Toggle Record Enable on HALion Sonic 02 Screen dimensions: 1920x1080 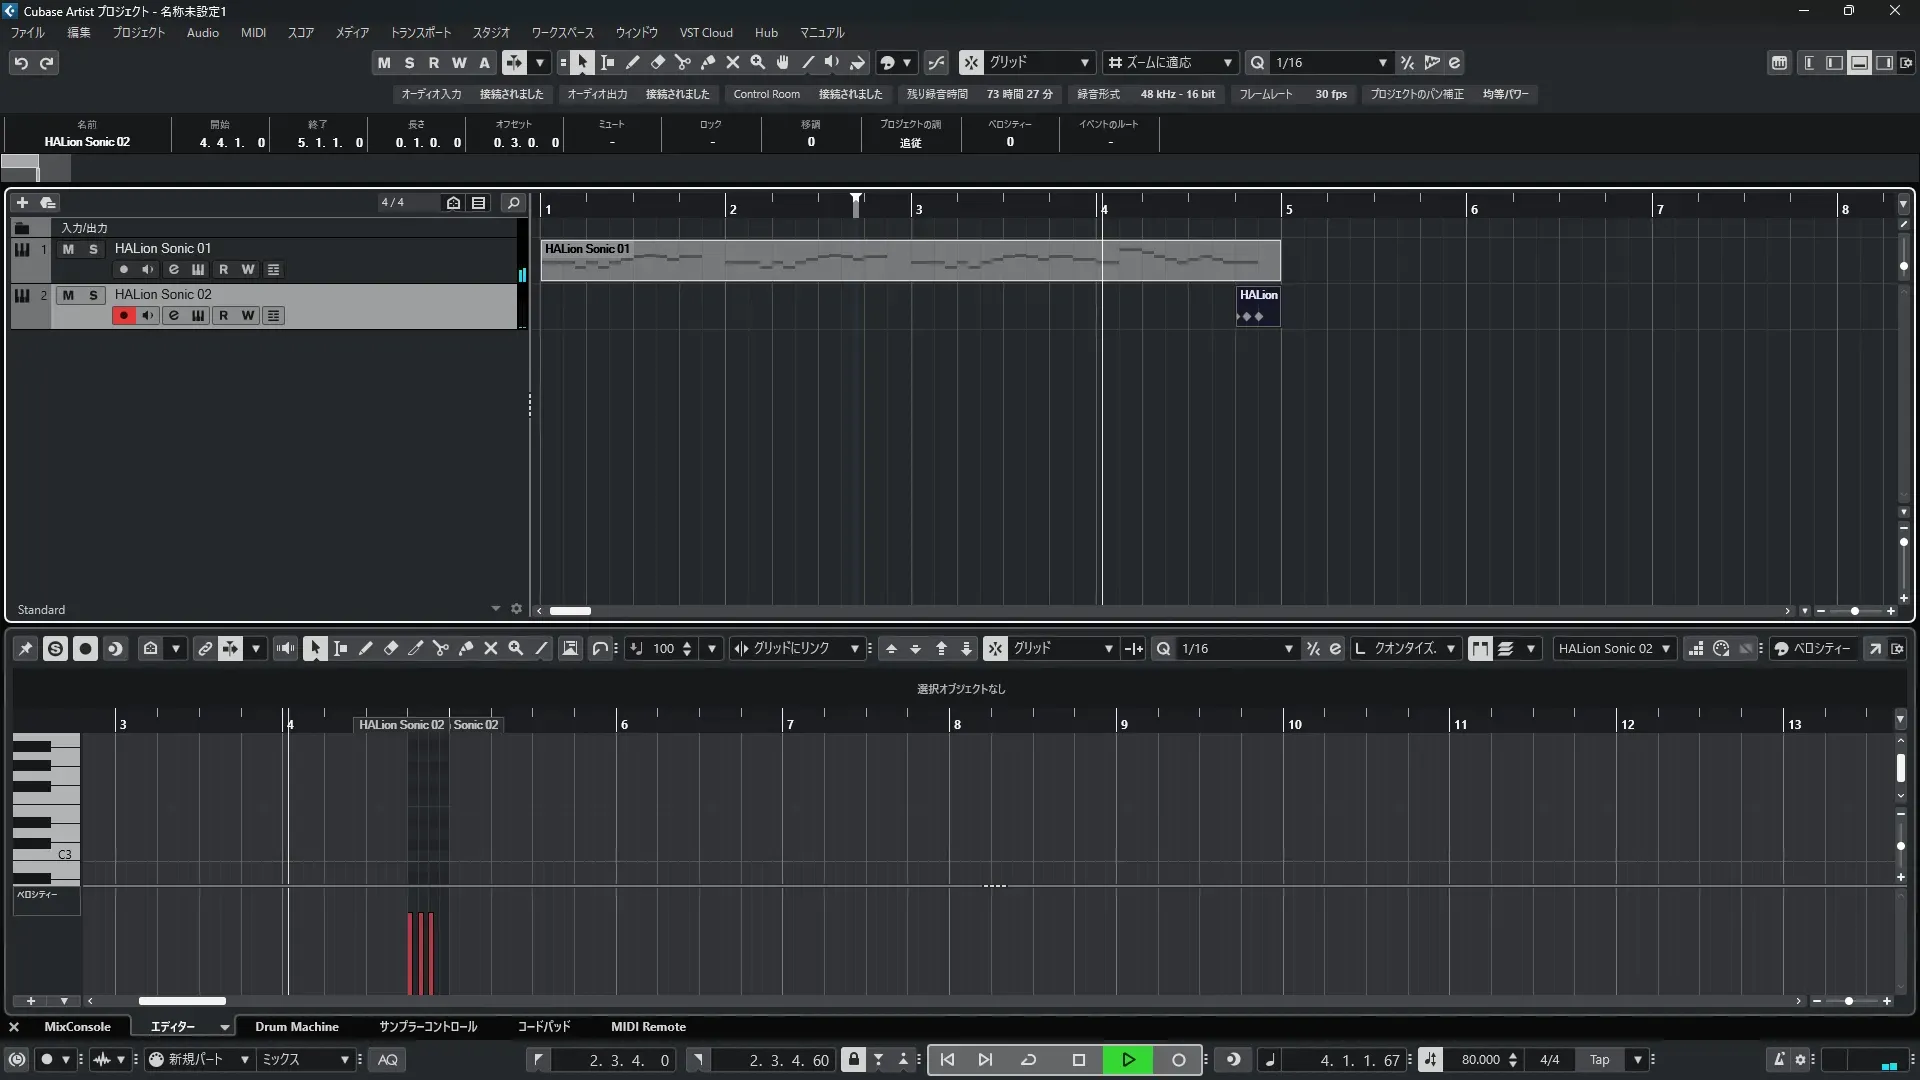click(x=123, y=316)
